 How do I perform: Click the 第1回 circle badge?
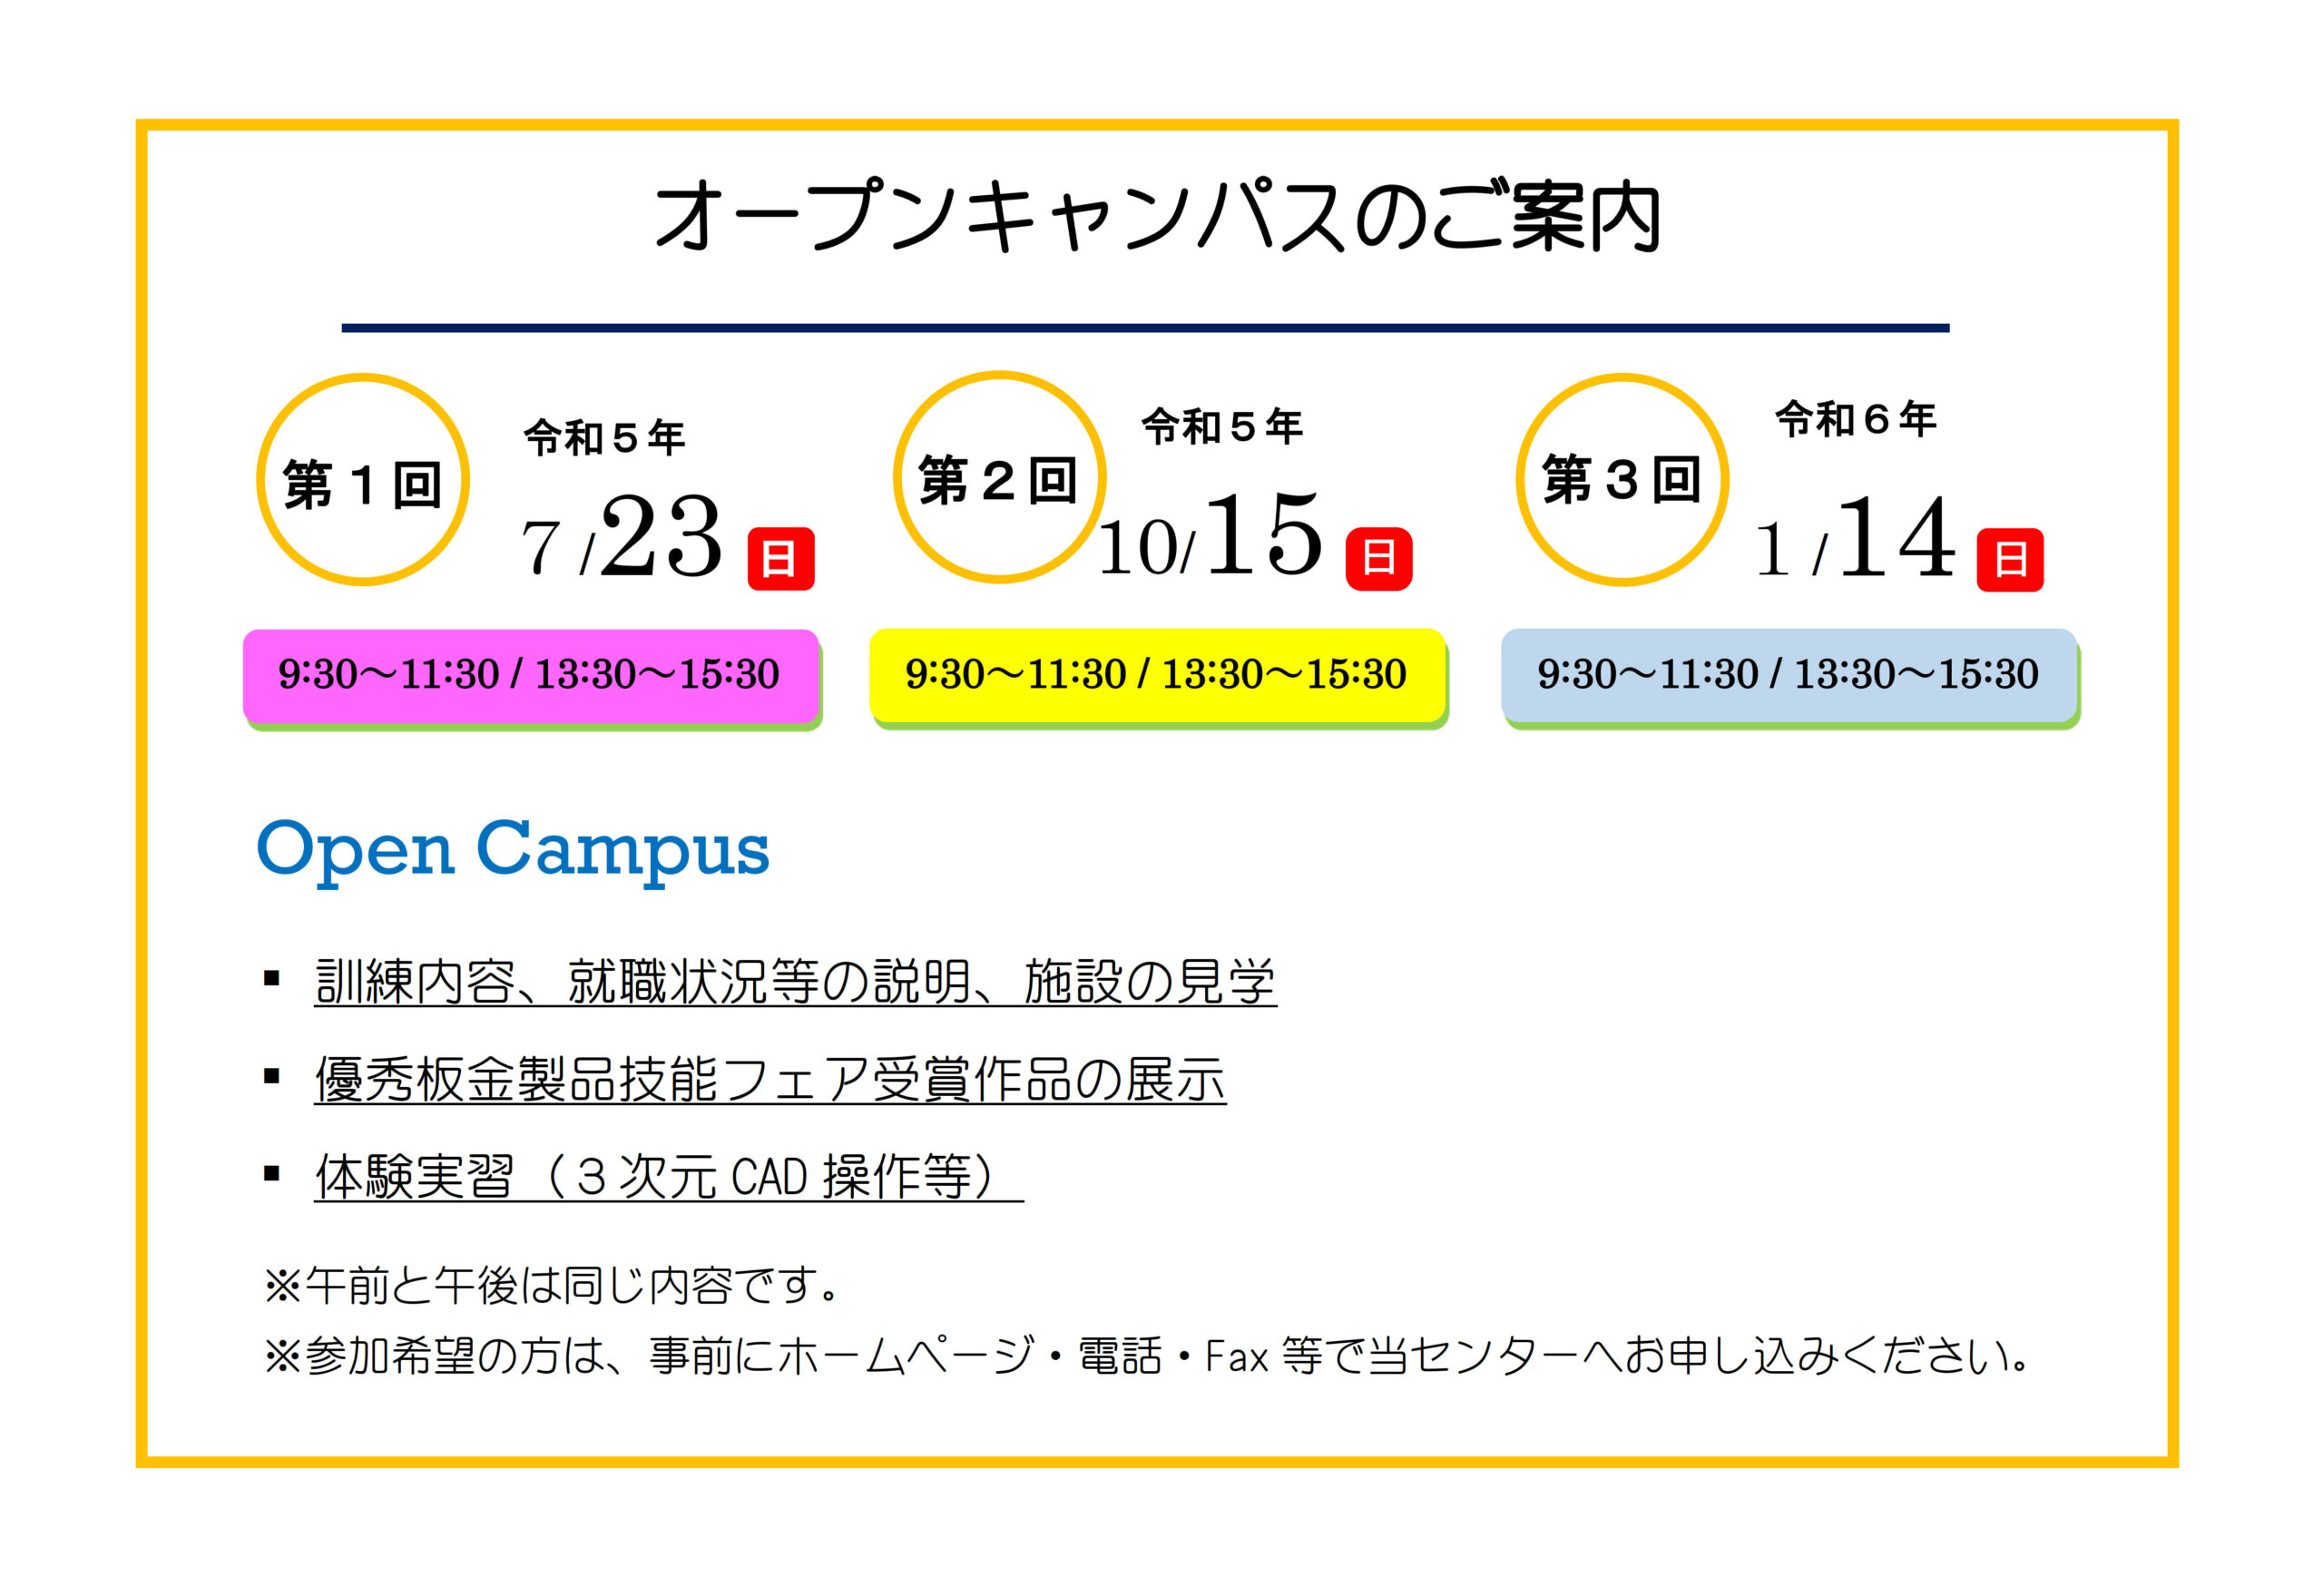click(x=363, y=480)
